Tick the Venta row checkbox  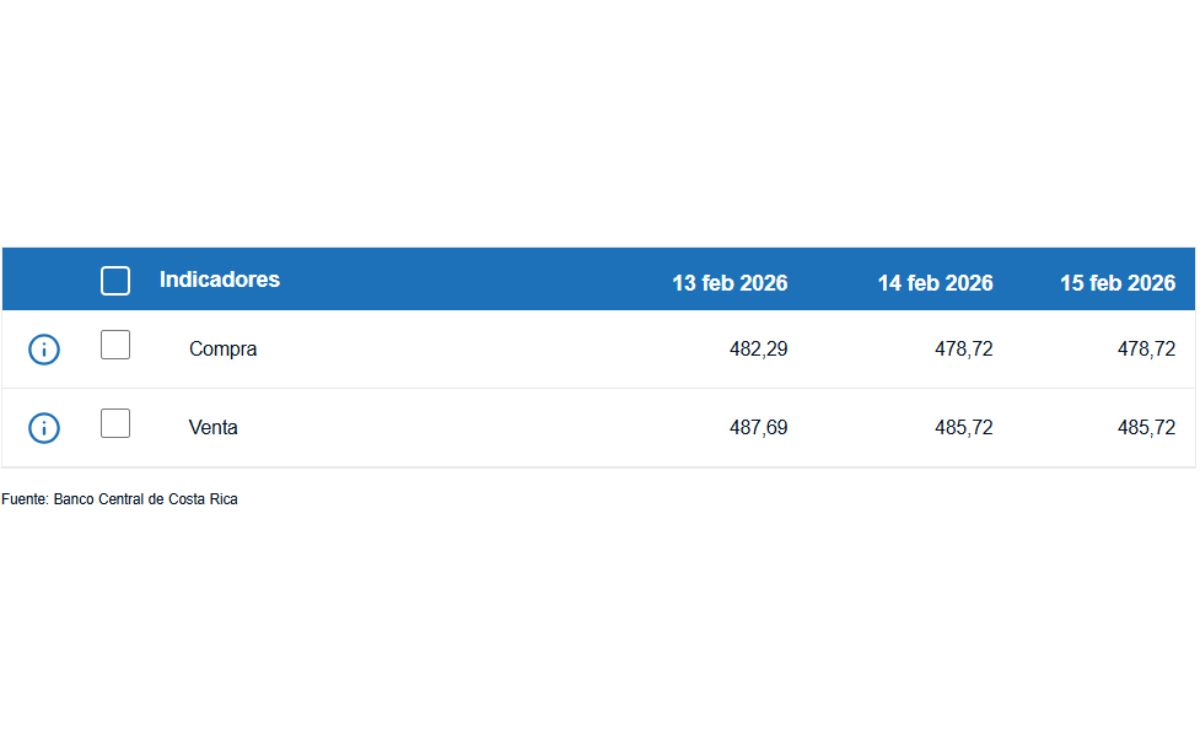tap(115, 423)
